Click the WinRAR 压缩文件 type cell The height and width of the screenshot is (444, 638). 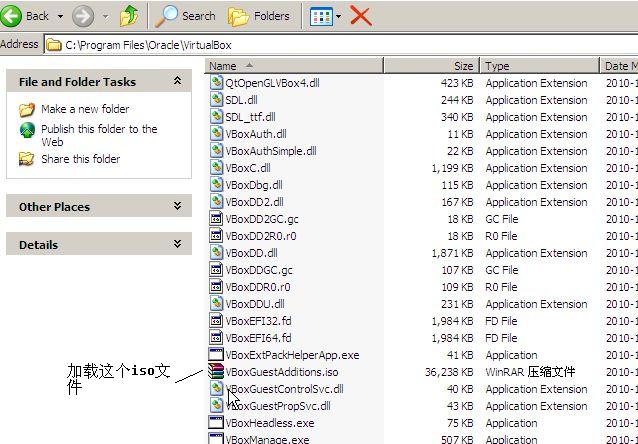pos(530,372)
